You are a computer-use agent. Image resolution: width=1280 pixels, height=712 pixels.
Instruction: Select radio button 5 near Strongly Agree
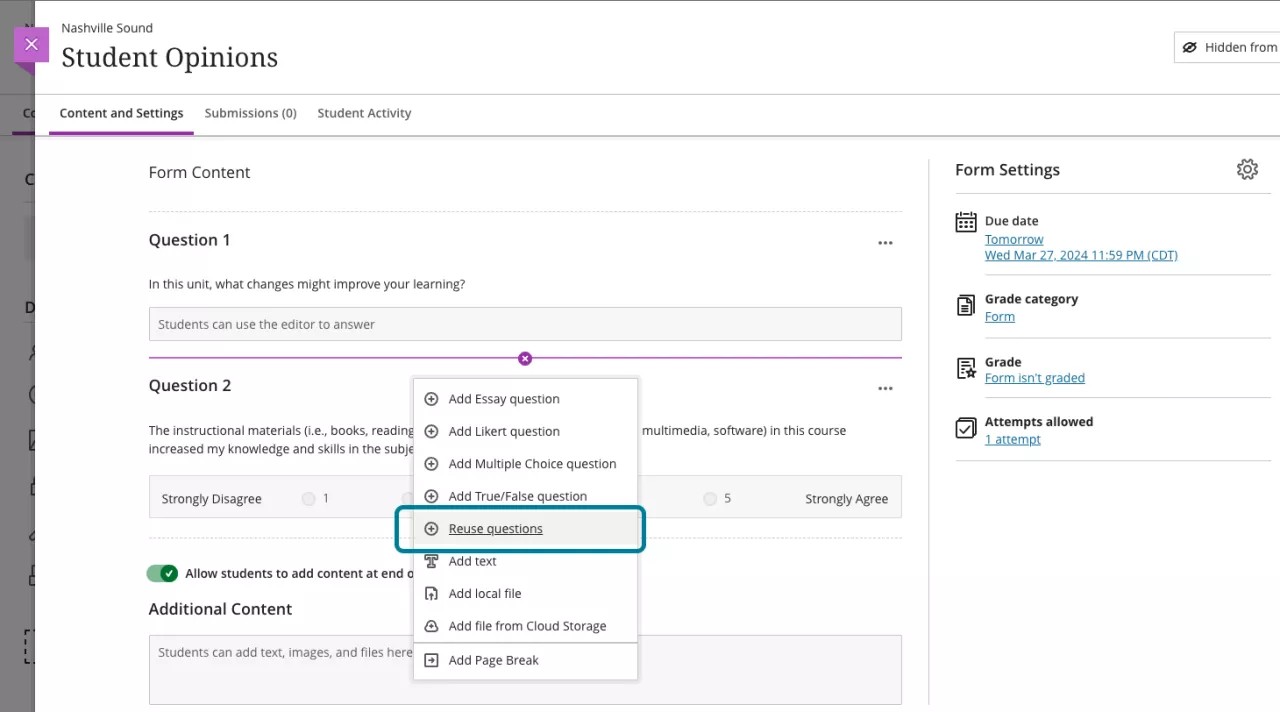(710, 497)
